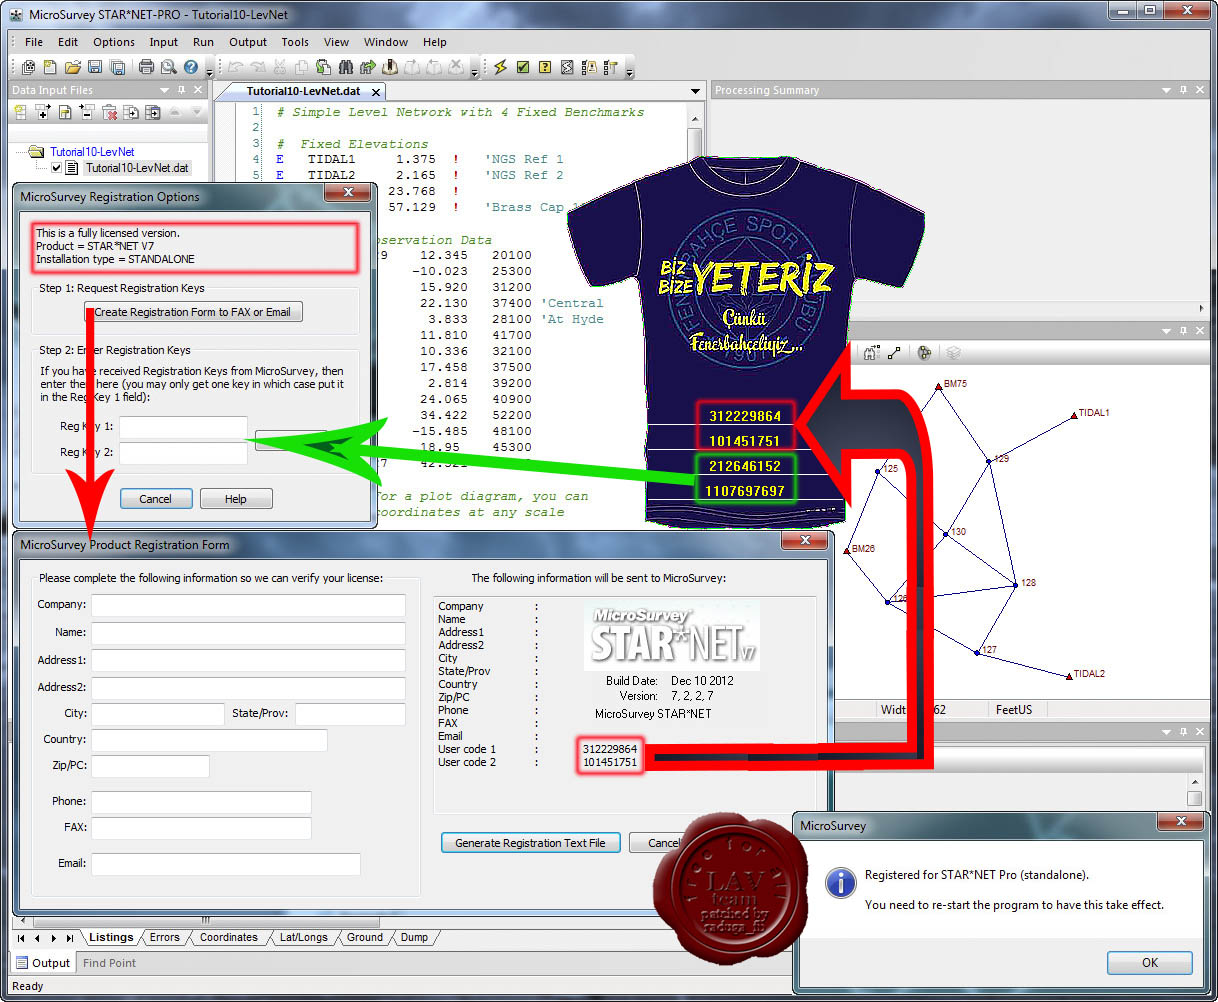Click the New Project toolbar icon
The image size is (1218, 1002).
point(29,67)
